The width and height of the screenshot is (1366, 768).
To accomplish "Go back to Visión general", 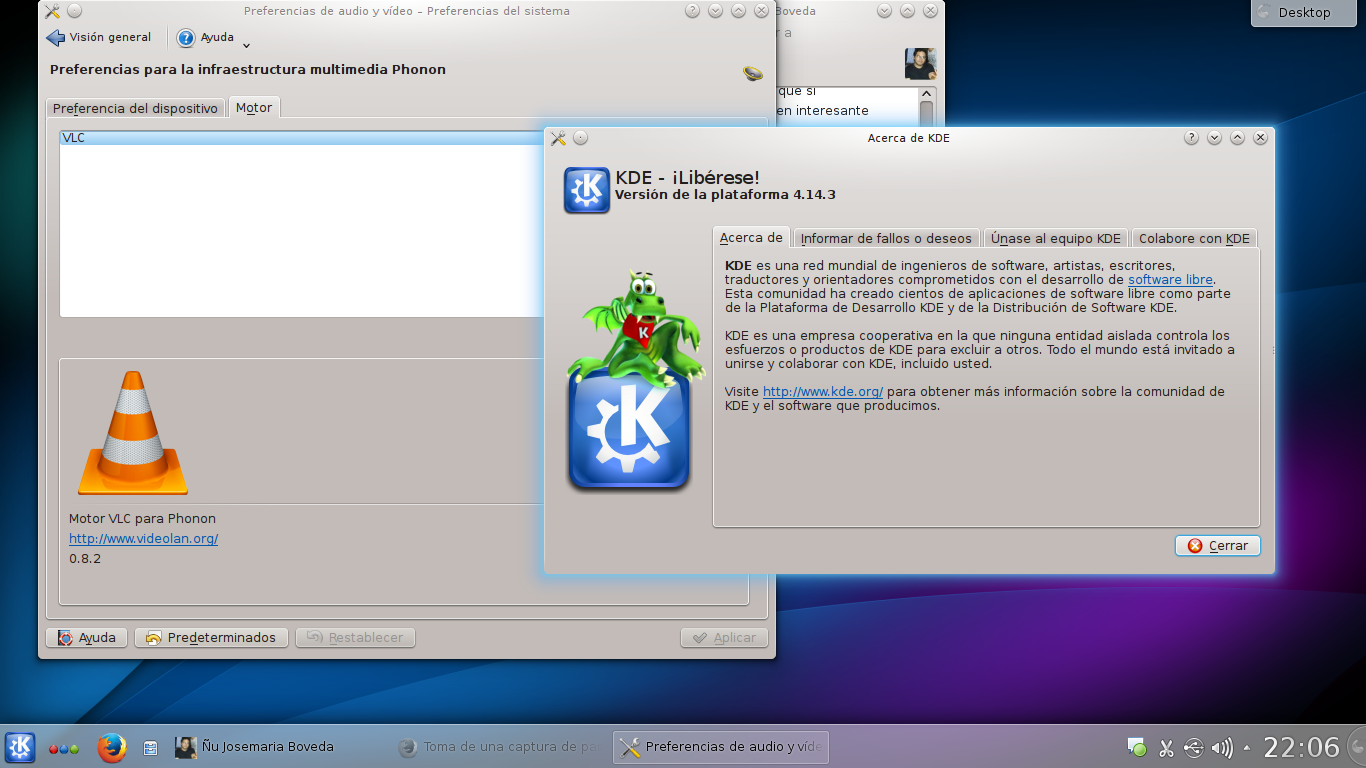I will pyautogui.click(x=99, y=38).
